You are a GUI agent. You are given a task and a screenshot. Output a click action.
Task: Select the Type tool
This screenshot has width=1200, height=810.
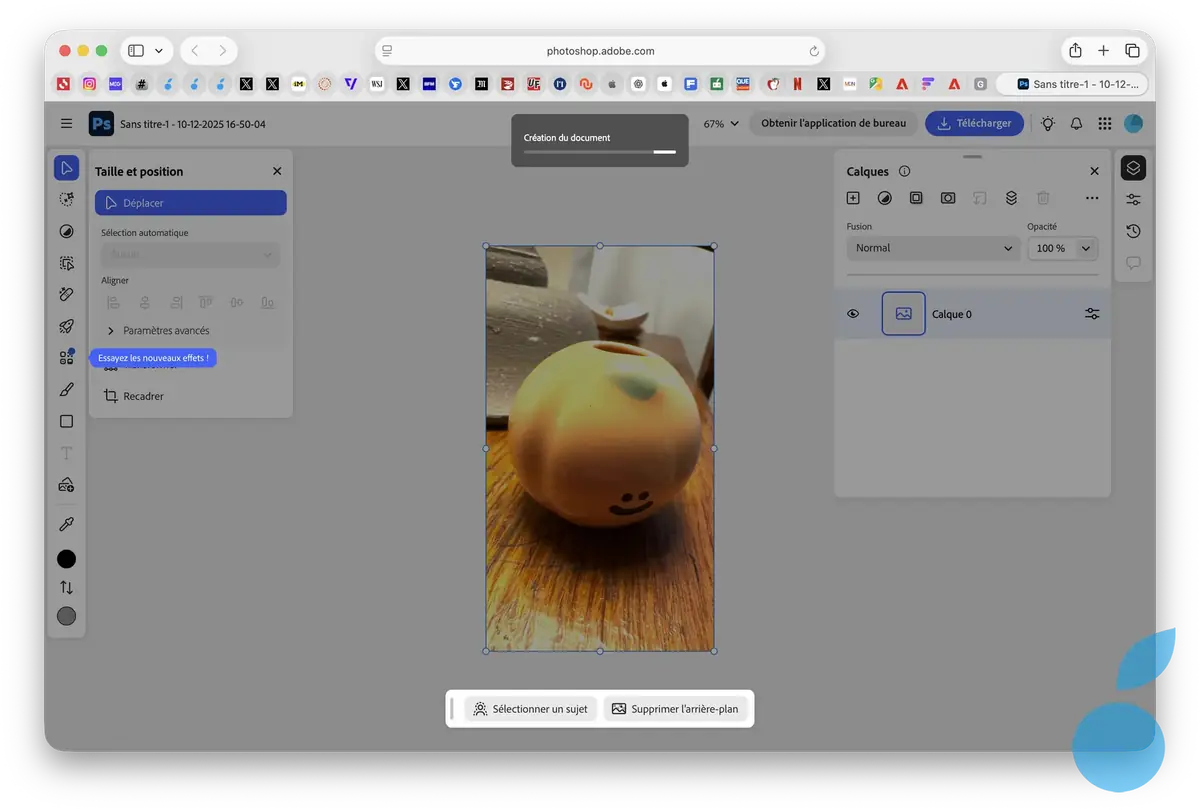click(x=66, y=453)
